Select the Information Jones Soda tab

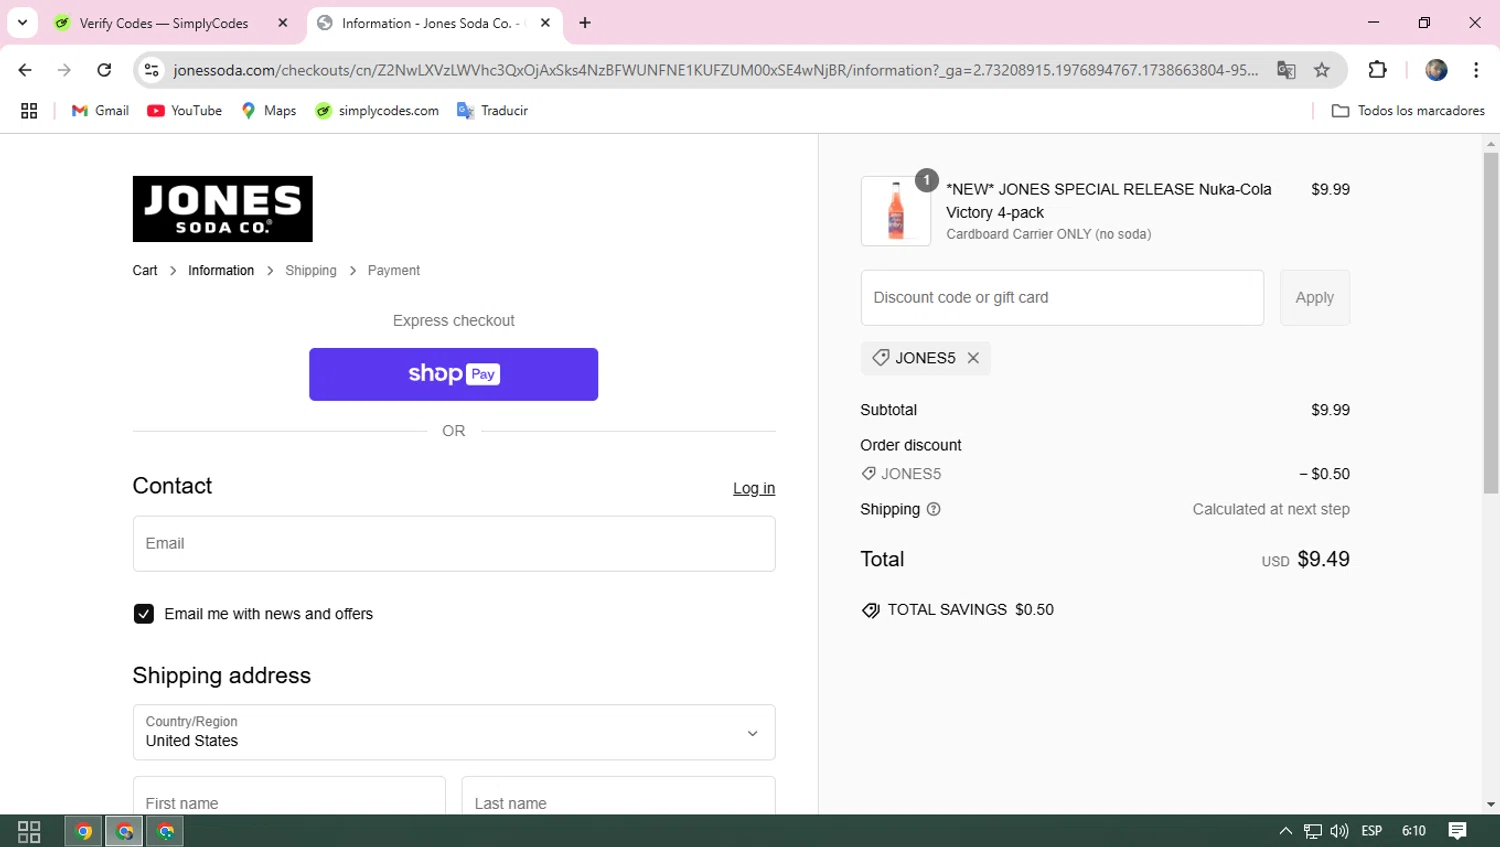[435, 23]
